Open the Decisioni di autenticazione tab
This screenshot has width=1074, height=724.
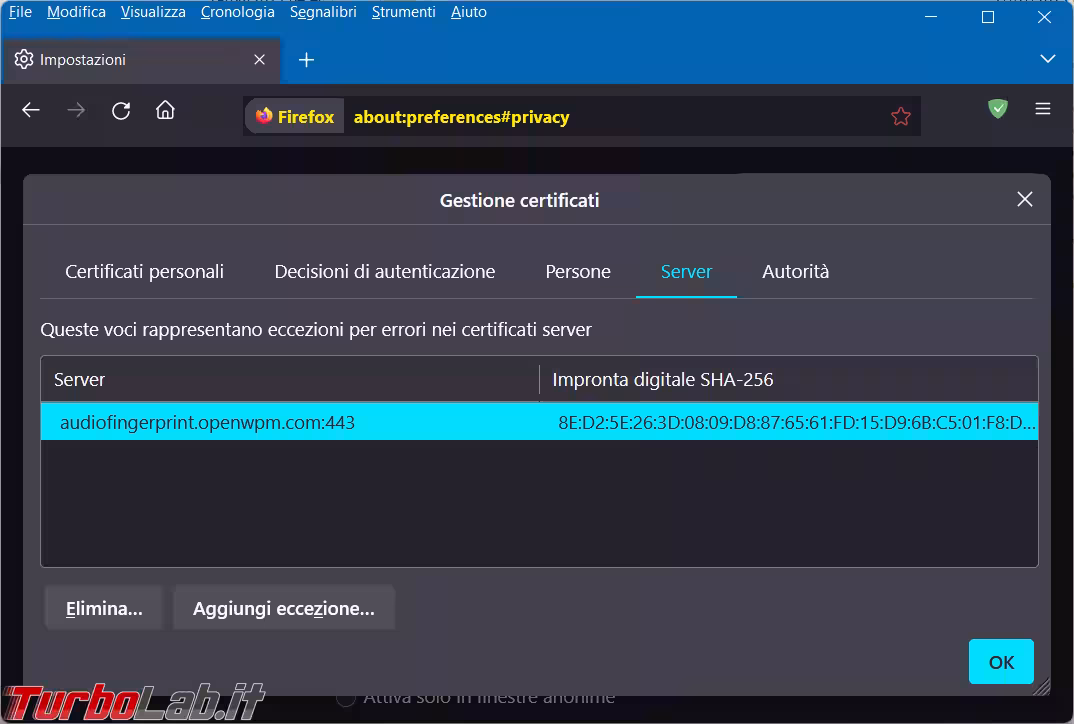385,272
